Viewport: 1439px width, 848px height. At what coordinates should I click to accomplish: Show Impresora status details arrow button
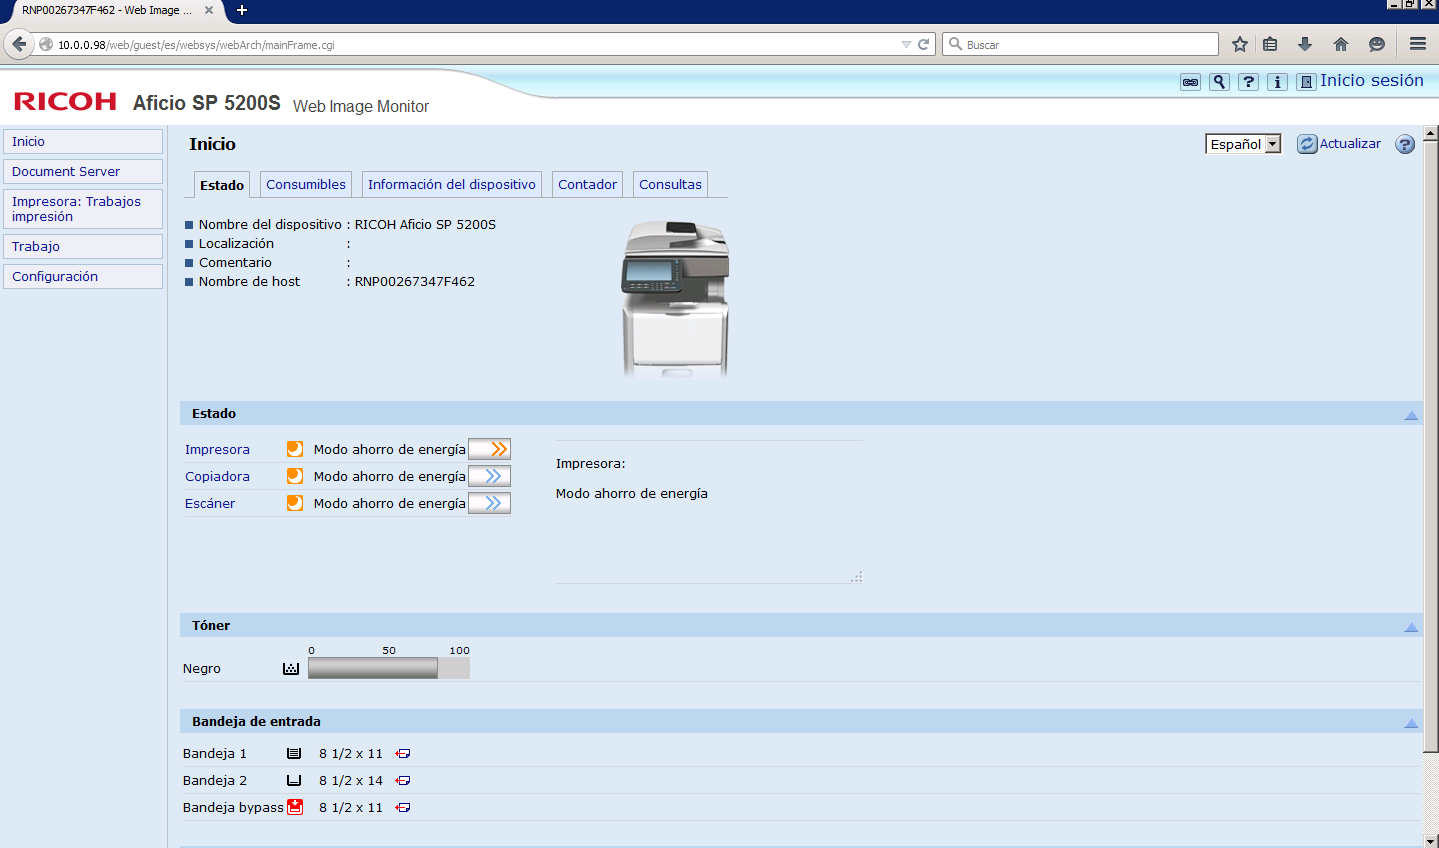coord(490,449)
